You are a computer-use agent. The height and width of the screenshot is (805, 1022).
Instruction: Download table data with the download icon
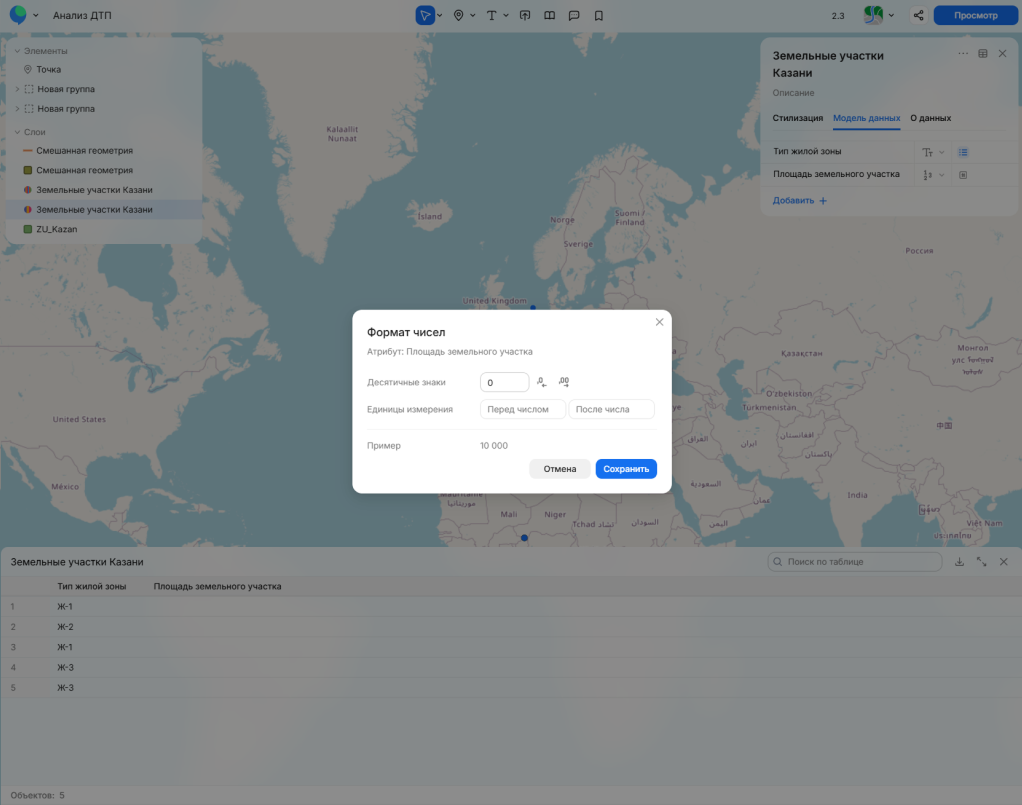pos(959,562)
